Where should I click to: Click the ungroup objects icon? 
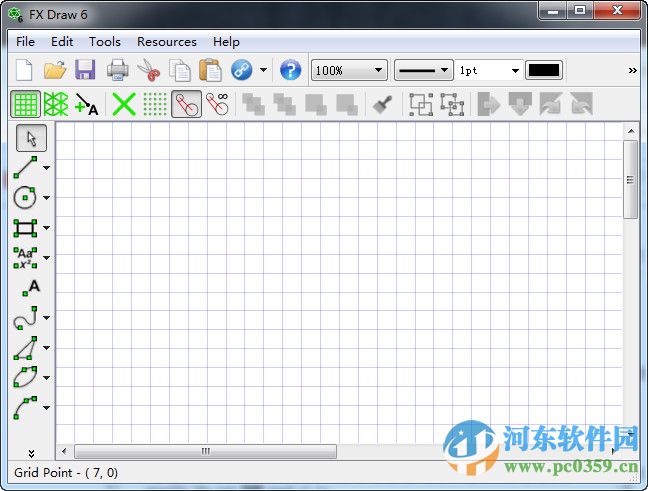point(452,104)
